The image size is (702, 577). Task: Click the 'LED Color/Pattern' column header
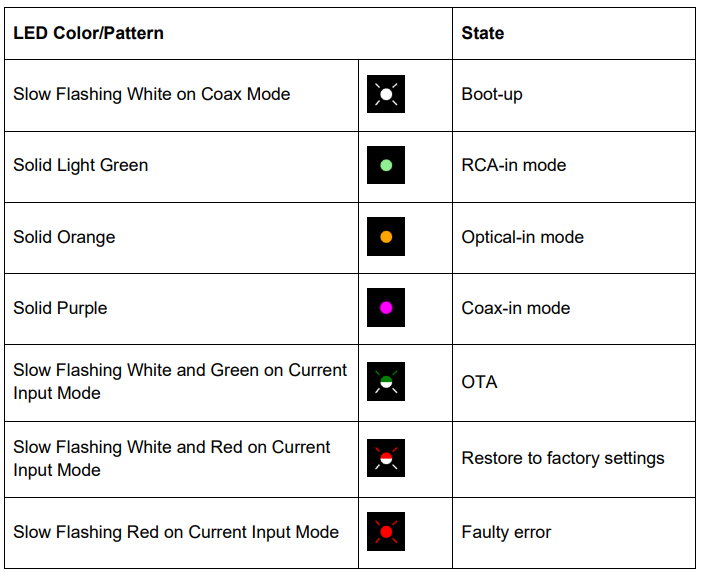pos(88,33)
